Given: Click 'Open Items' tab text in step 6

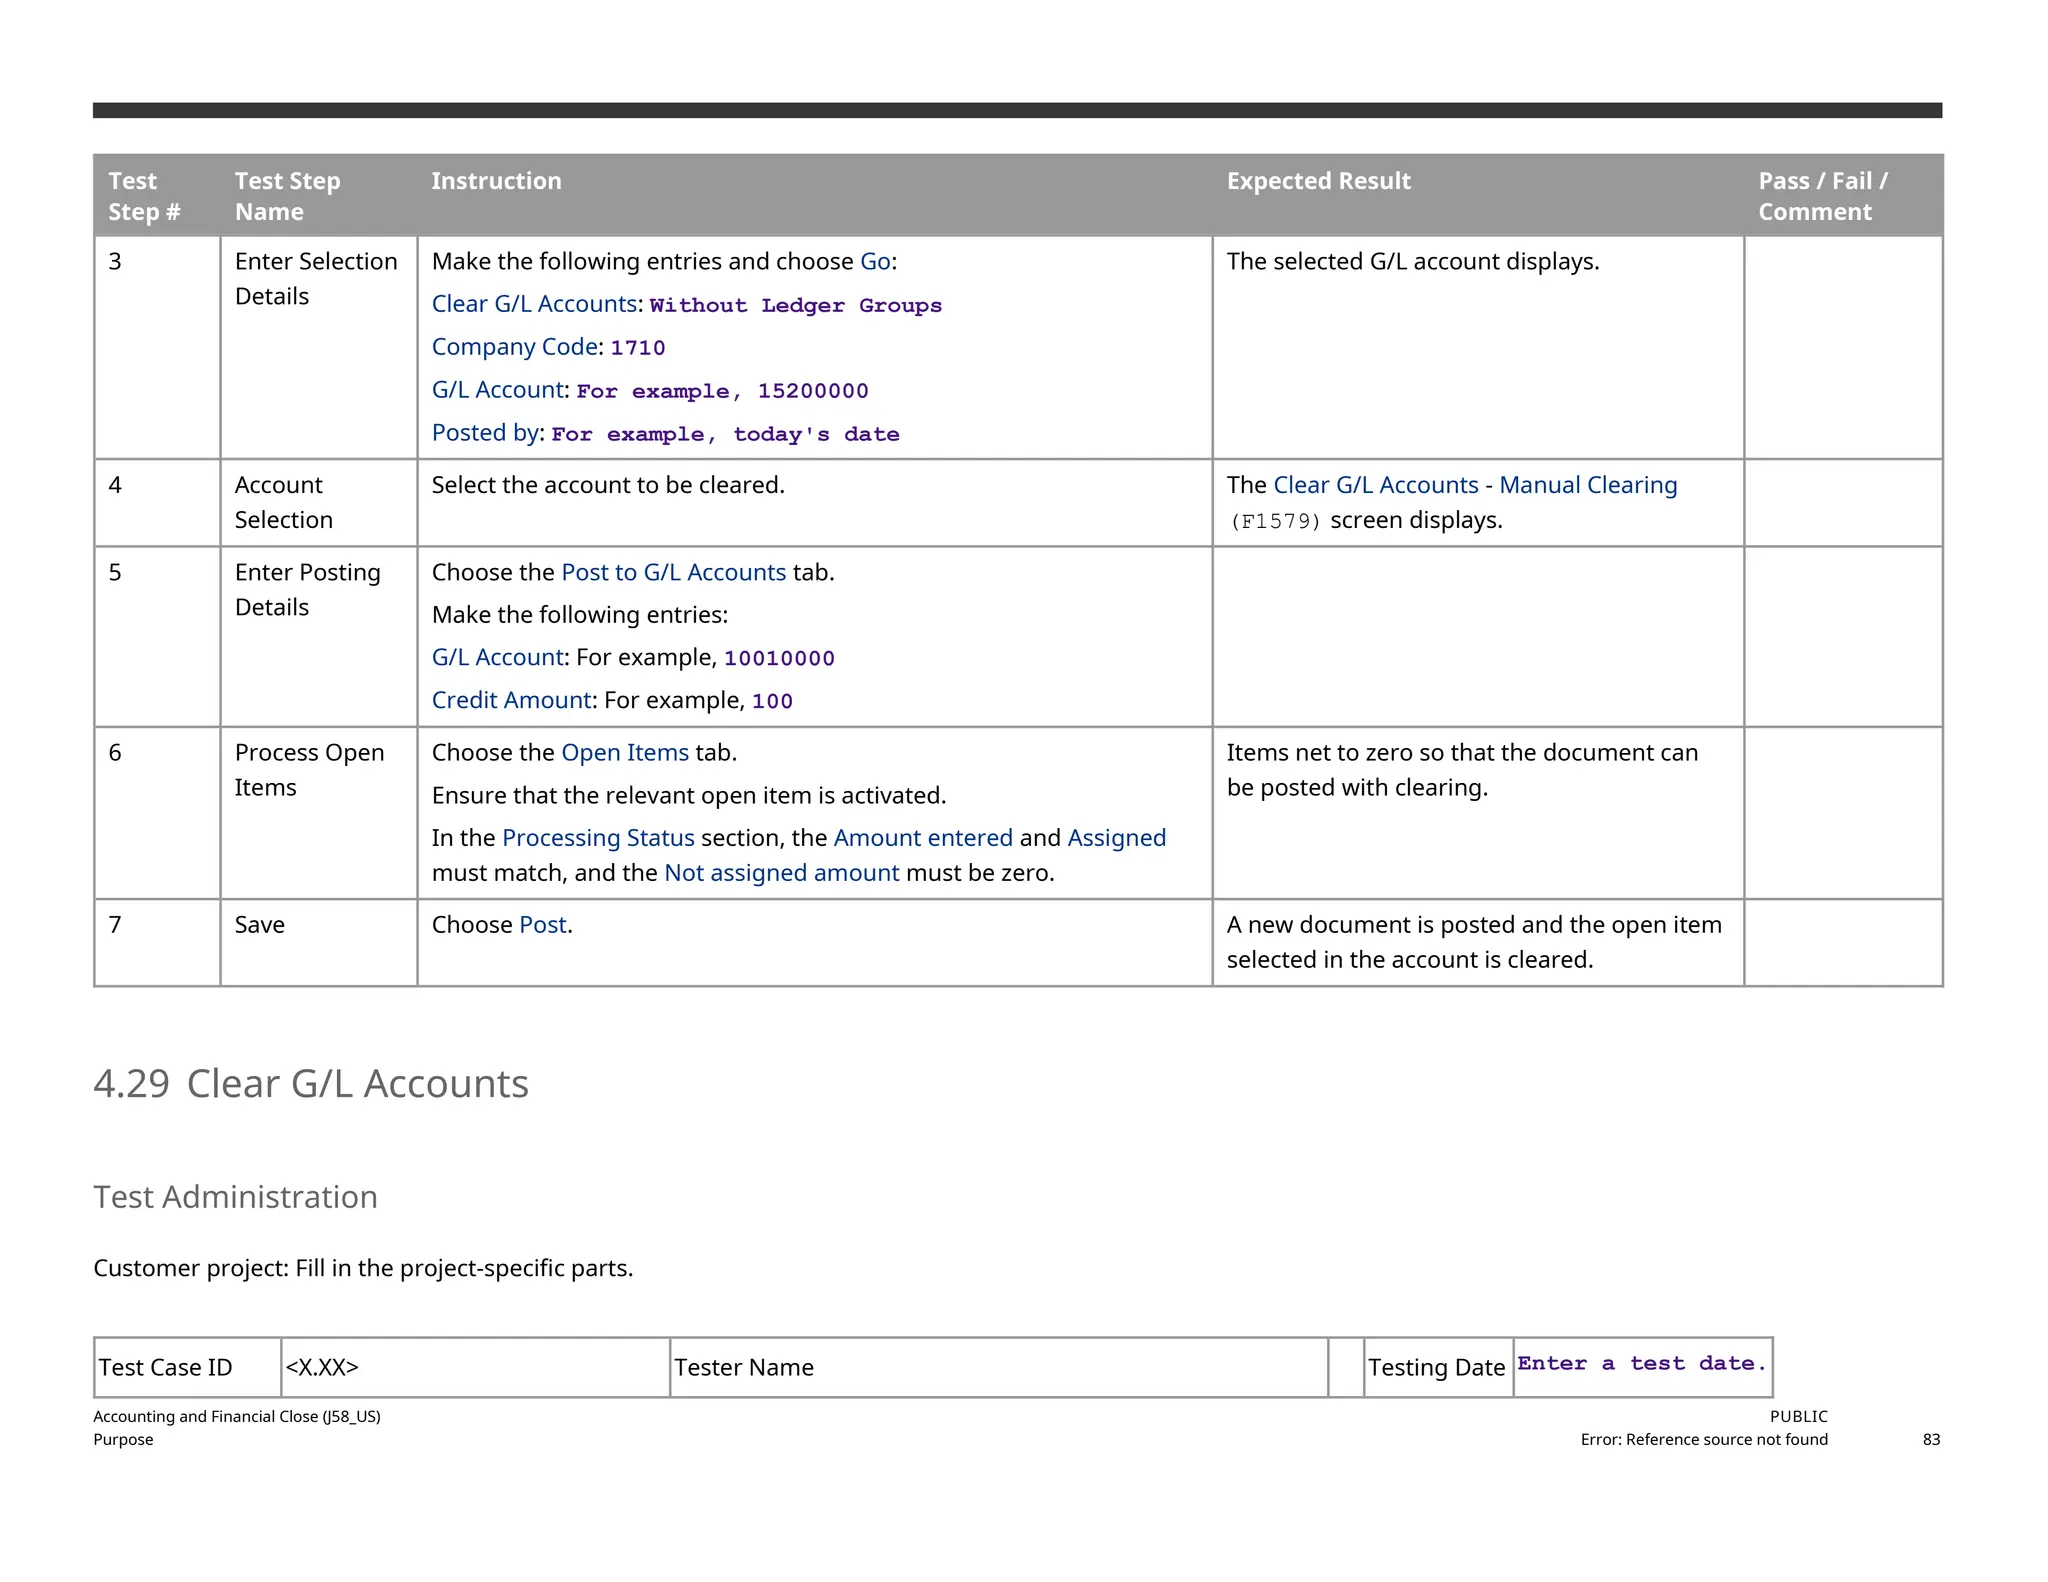Looking at the screenshot, I should [624, 752].
